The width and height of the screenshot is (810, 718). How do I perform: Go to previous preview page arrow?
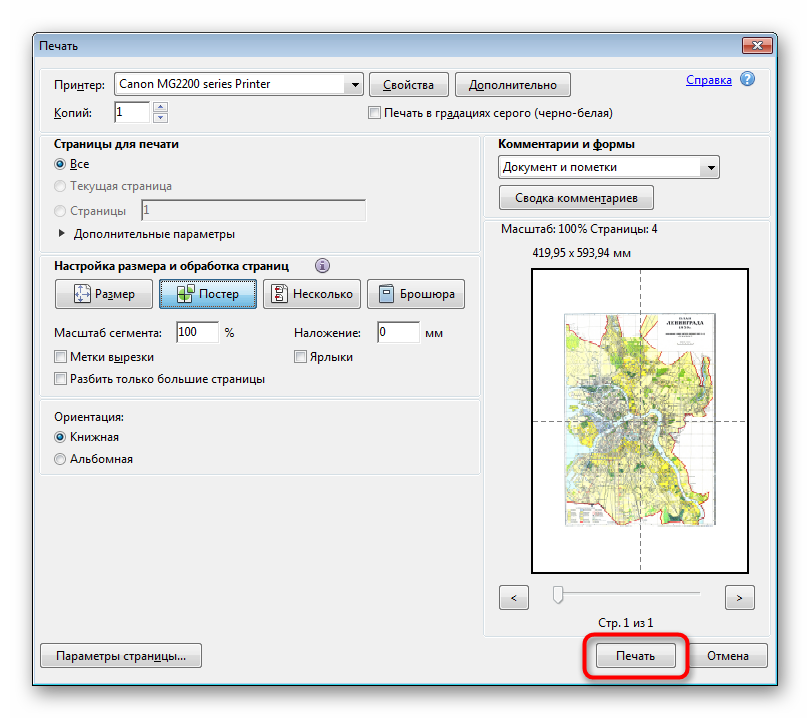(x=513, y=597)
